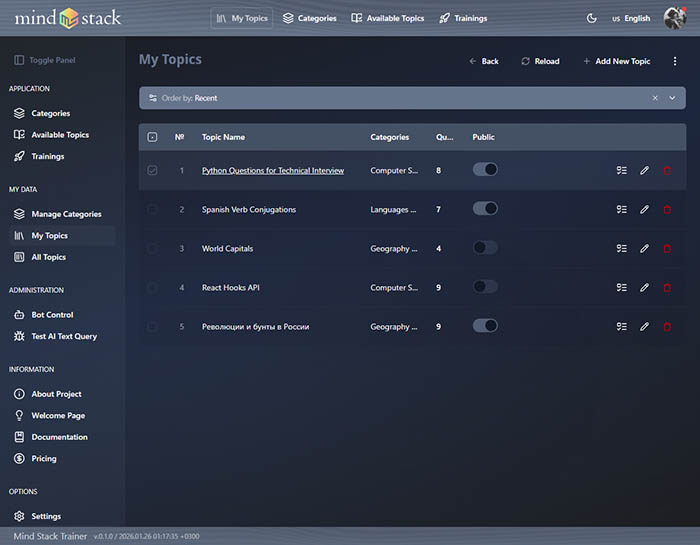700x545 pixels.
Task: Open Available Topics in the top navigation
Action: coord(388,18)
